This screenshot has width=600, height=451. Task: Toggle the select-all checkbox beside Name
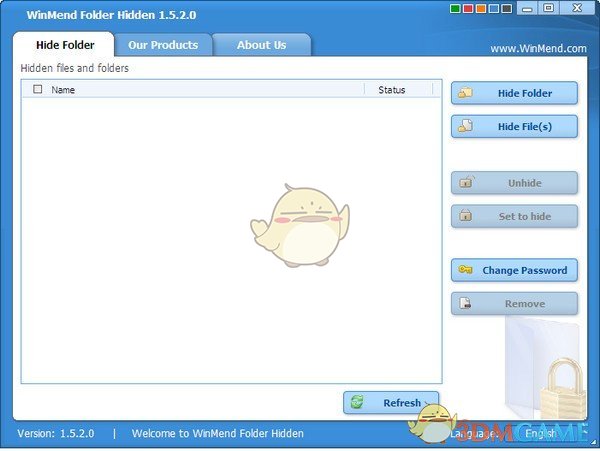tap(38, 89)
